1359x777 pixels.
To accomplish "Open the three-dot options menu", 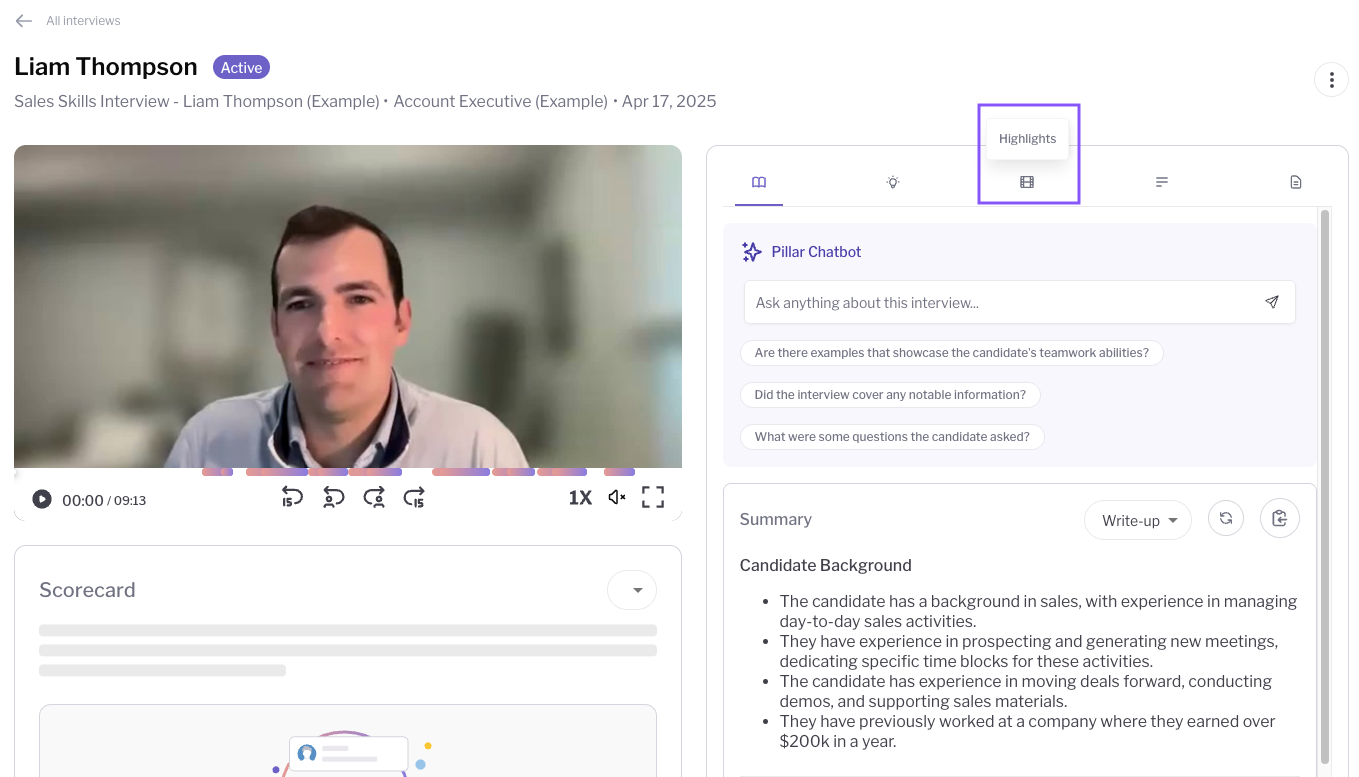I will (1331, 79).
